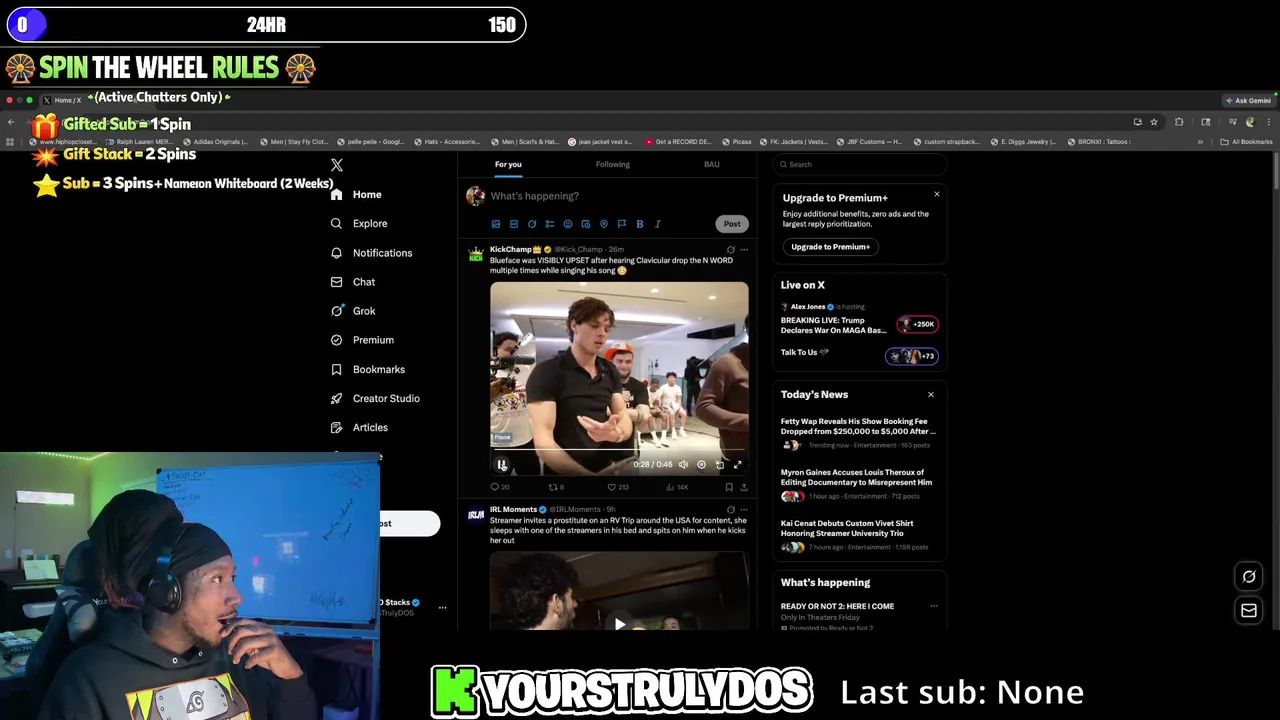Open KickChamp profile avatar
Image resolution: width=1280 pixels, height=720 pixels.
coord(476,254)
